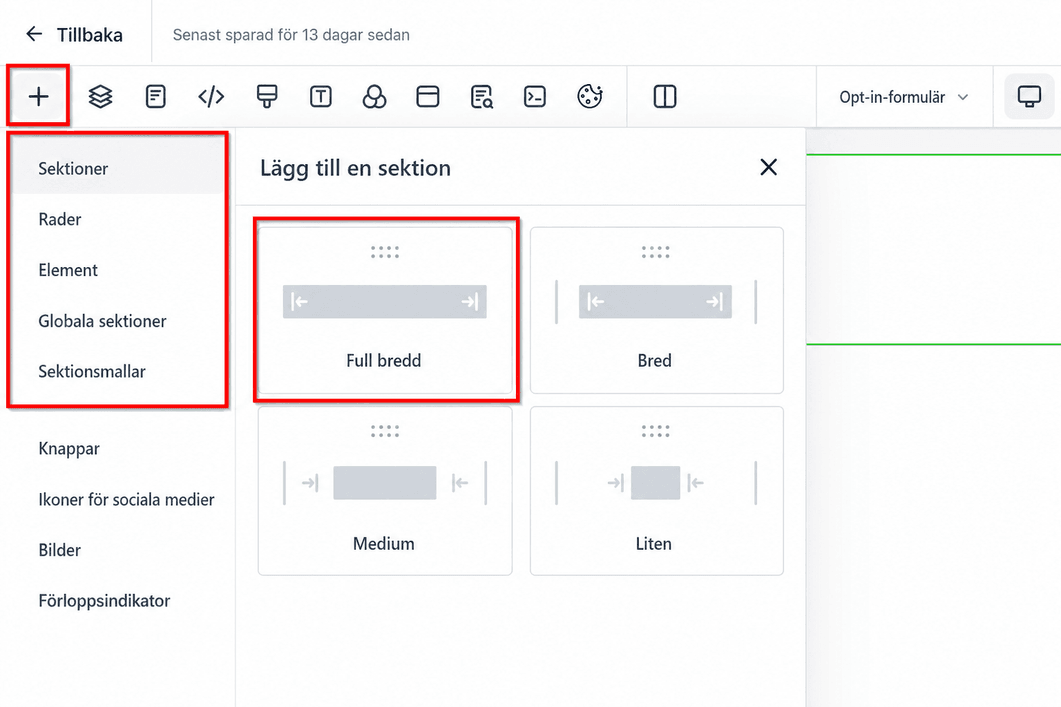
Task: Open the layers stack icon
Action: point(100,97)
